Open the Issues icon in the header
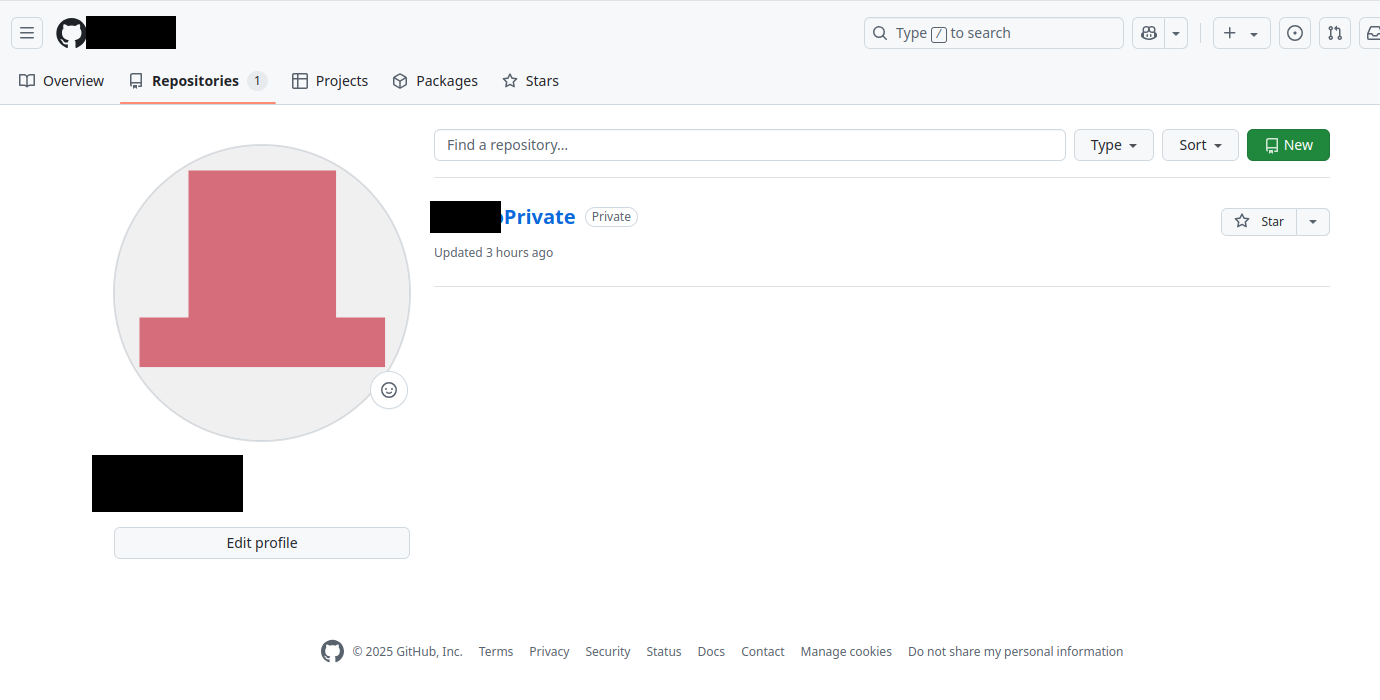The width and height of the screenshot is (1380, 700). click(x=1294, y=32)
